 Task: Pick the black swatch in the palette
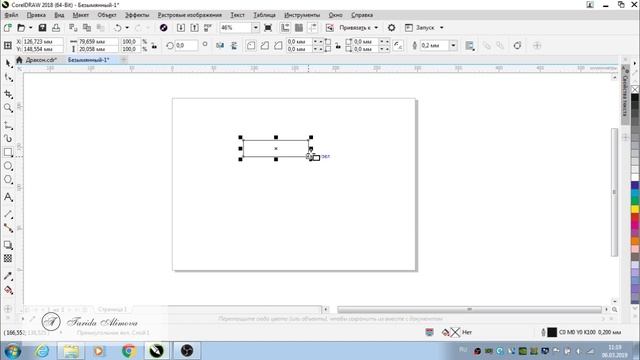tap(635, 98)
